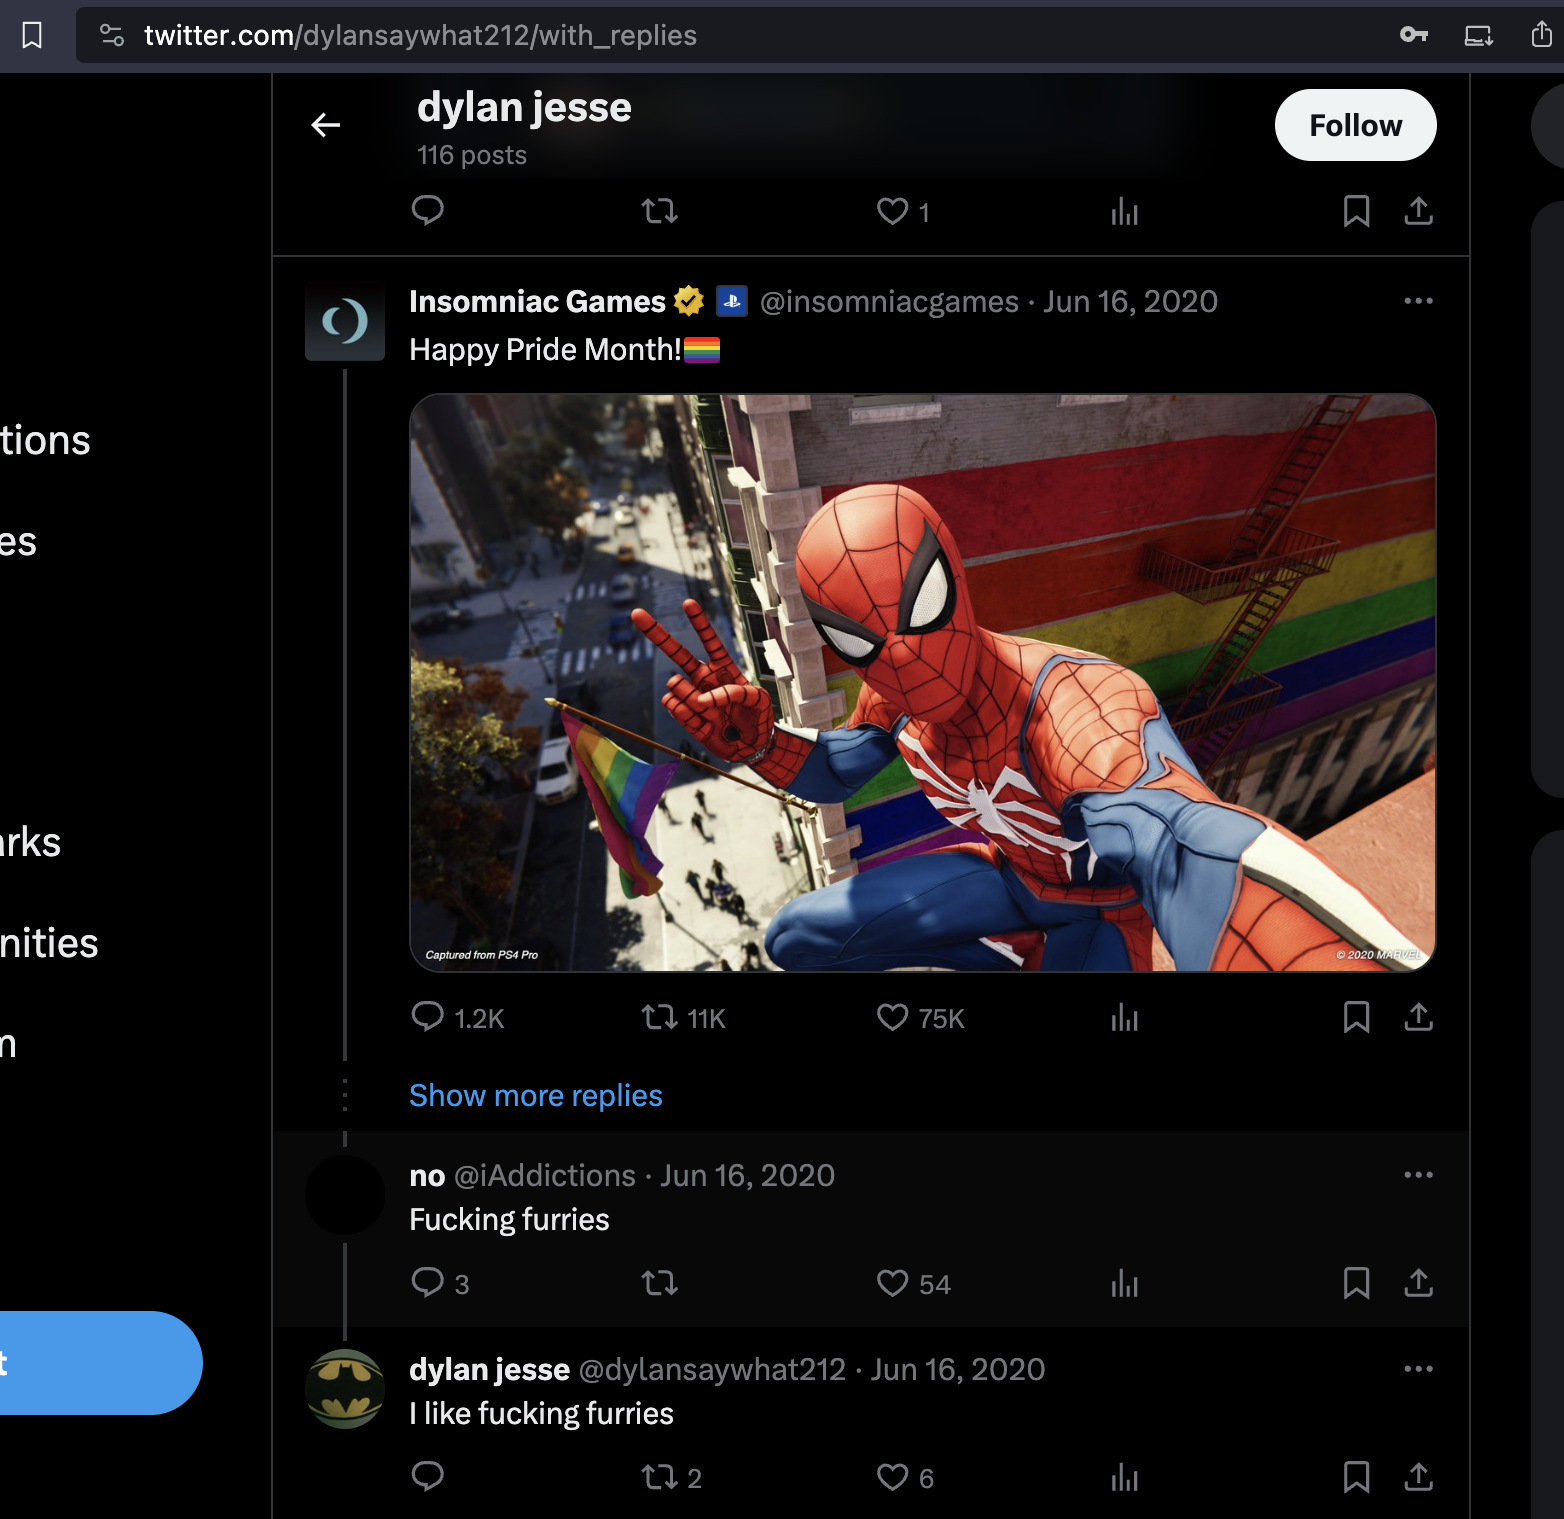Screen dimensions: 1564x1519
Task: Share the @iAddictions reply
Action: 1419,1283
